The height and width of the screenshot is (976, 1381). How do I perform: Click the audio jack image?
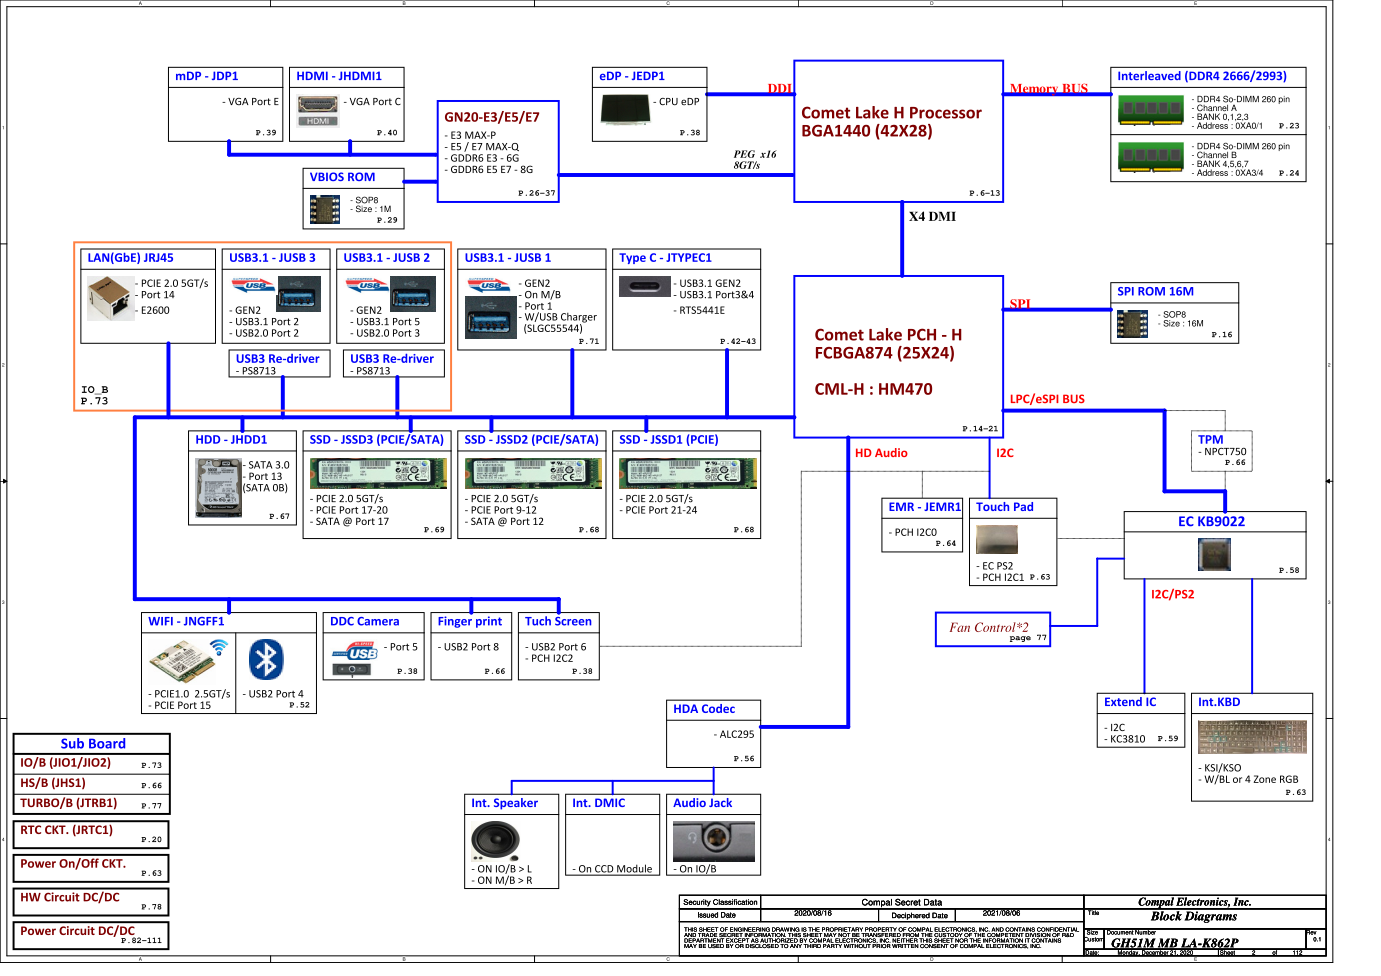click(714, 840)
